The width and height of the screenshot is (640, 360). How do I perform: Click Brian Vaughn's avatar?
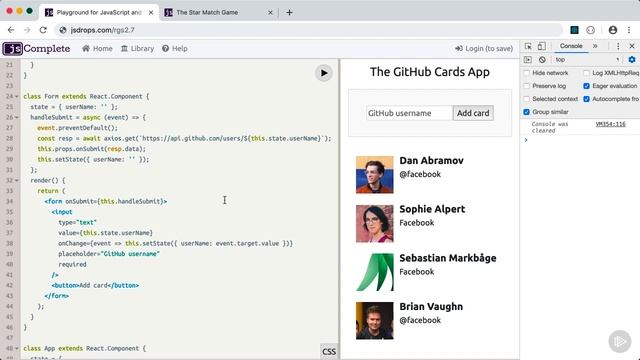click(x=375, y=321)
